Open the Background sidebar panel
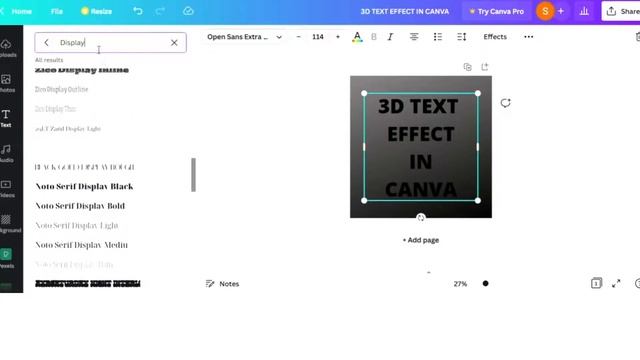 tap(7, 224)
